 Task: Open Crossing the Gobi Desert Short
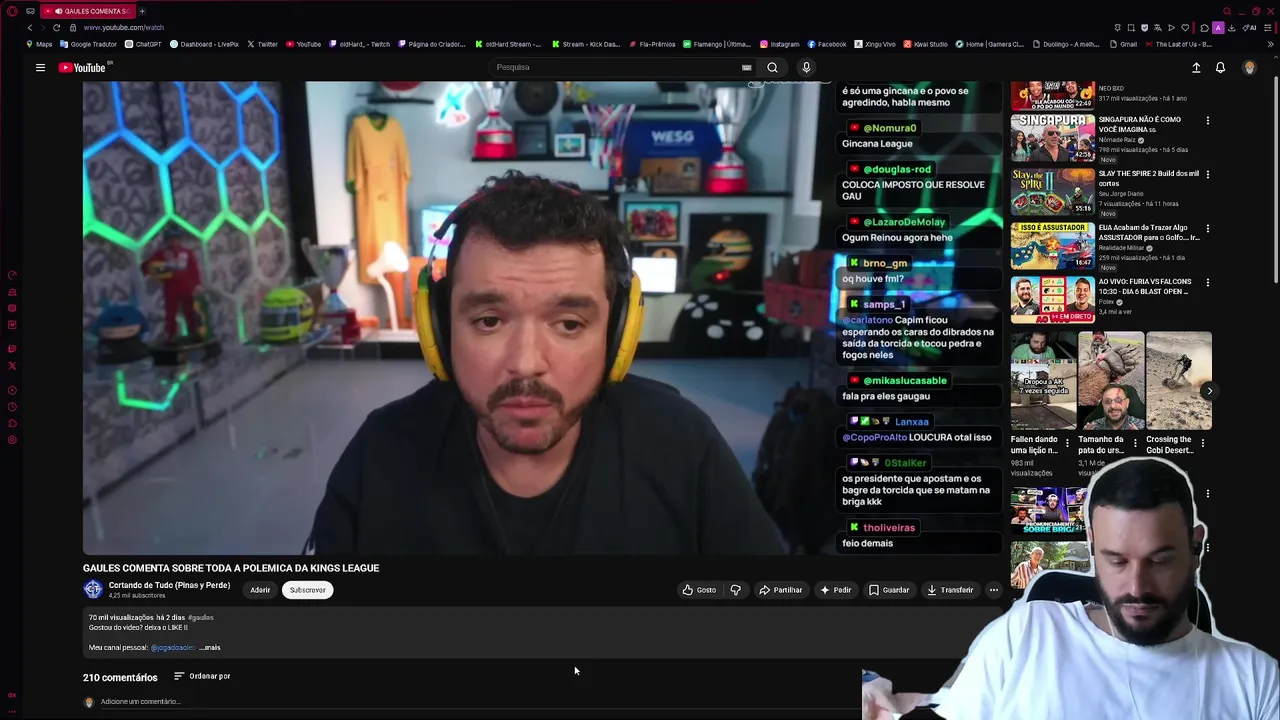pyautogui.click(x=1179, y=381)
